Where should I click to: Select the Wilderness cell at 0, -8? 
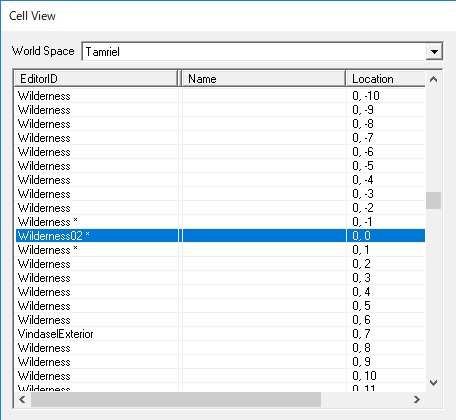point(220,124)
